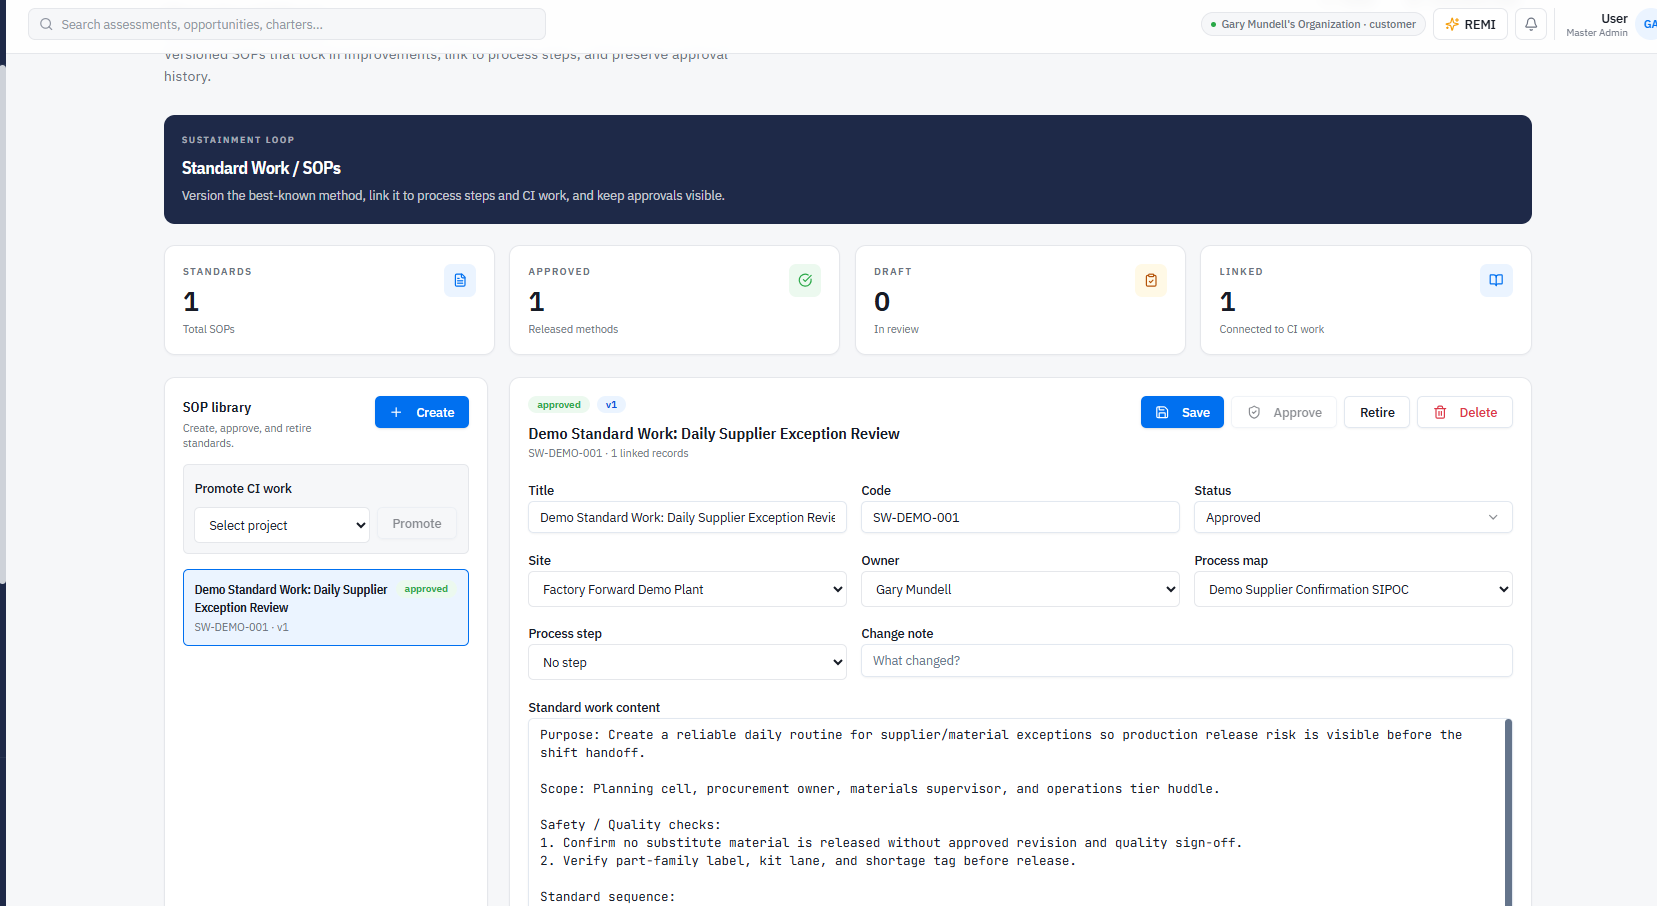Screen dimensions: 1657x906
Task: Open the Process step dropdown
Action: point(687,662)
